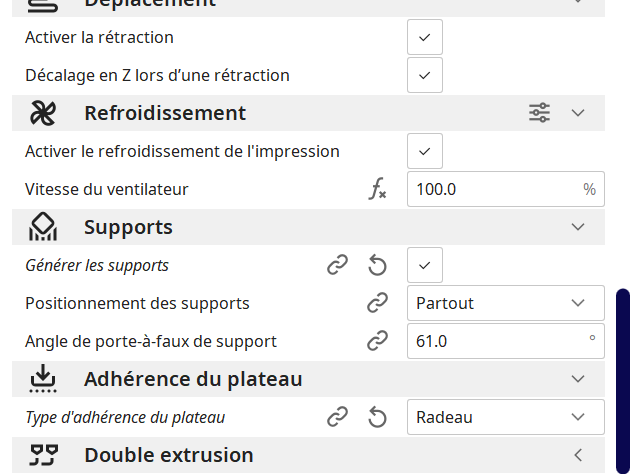Reset the Type d'adhérence du plateau setting
The height and width of the screenshot is (474, 639).
377,417
